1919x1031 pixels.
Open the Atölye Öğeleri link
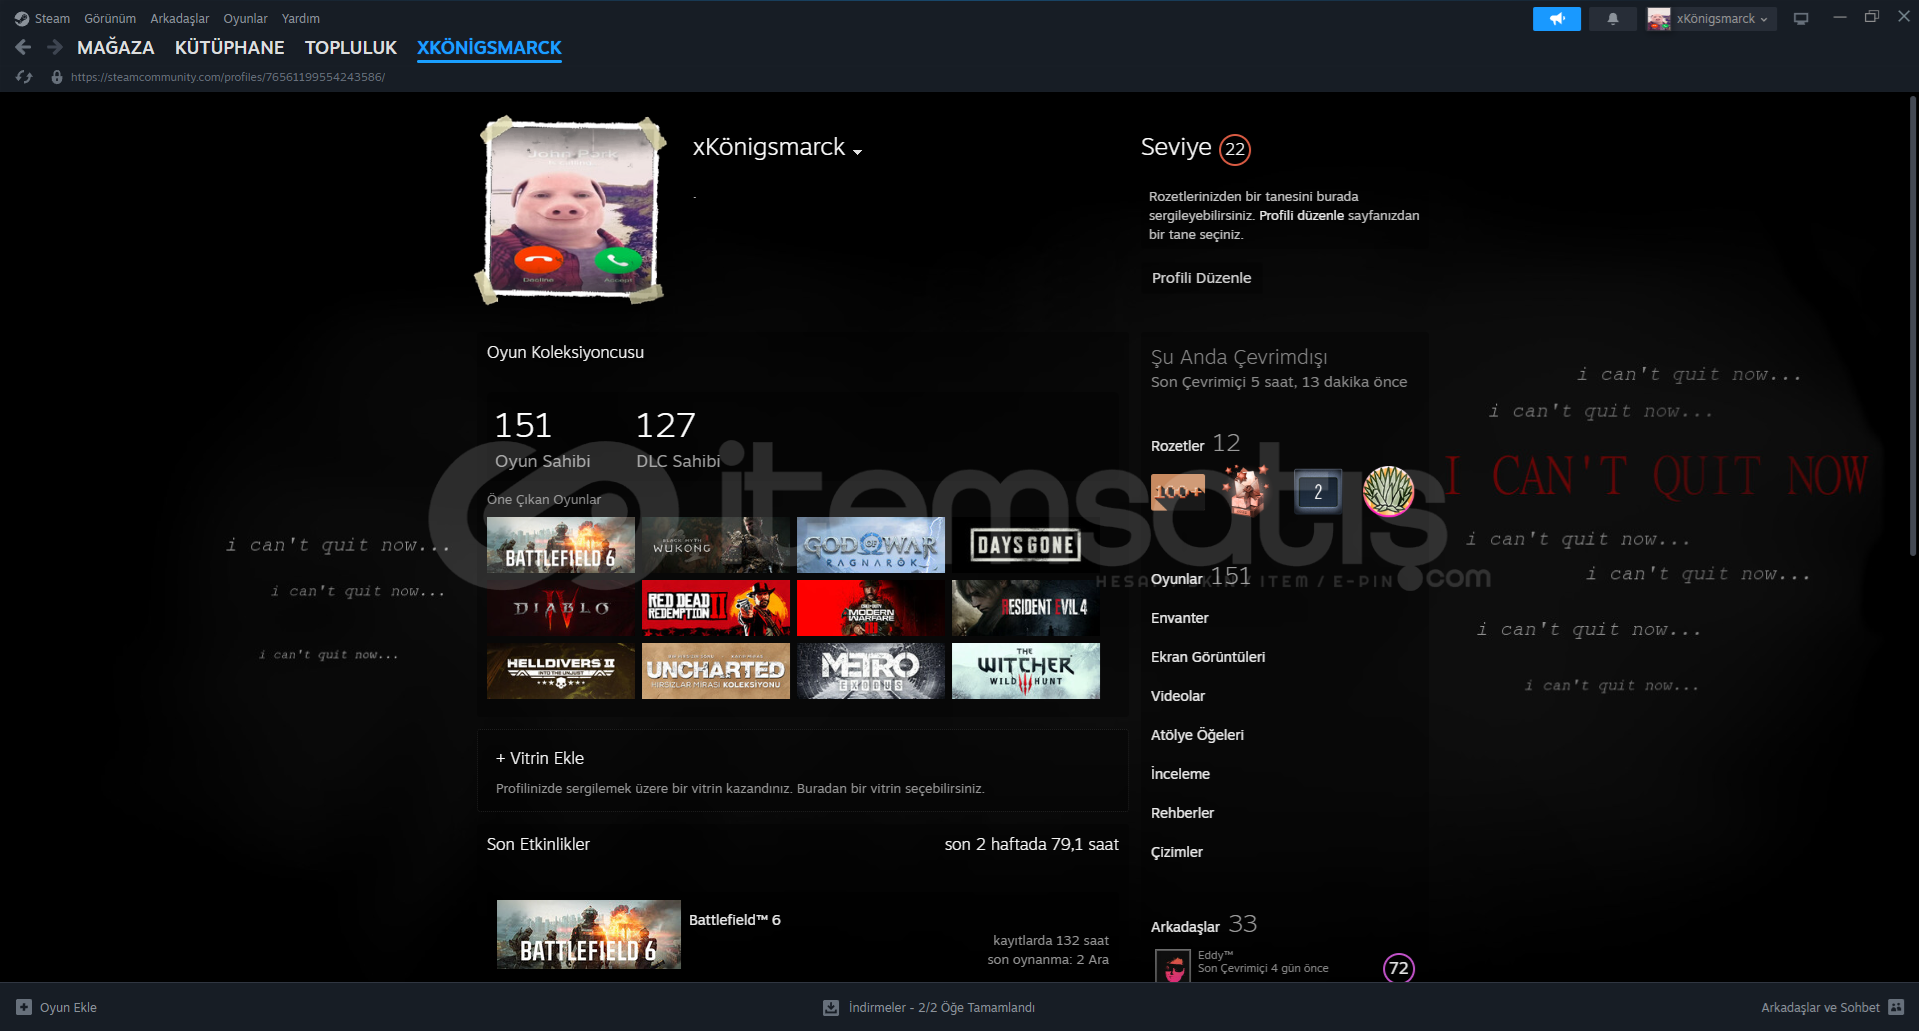(x=1198, y=735)
